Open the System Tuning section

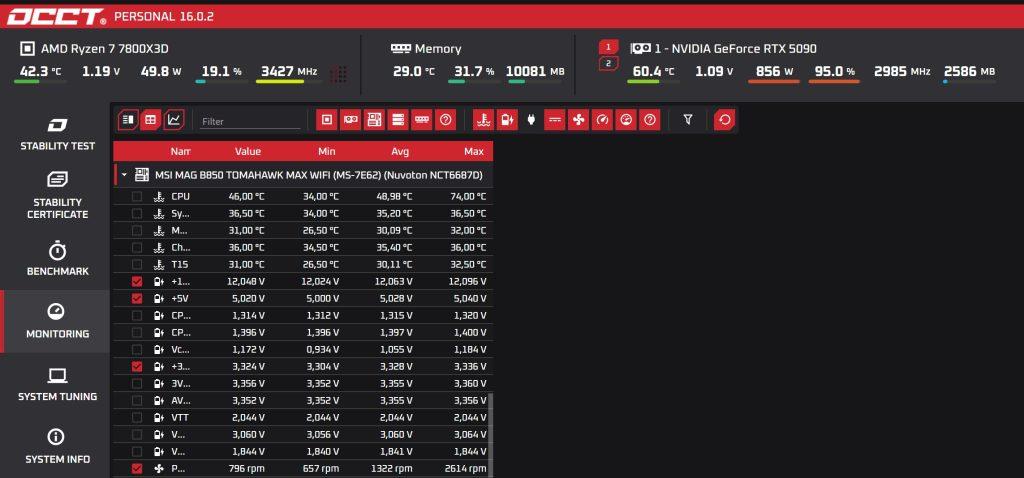57,385
